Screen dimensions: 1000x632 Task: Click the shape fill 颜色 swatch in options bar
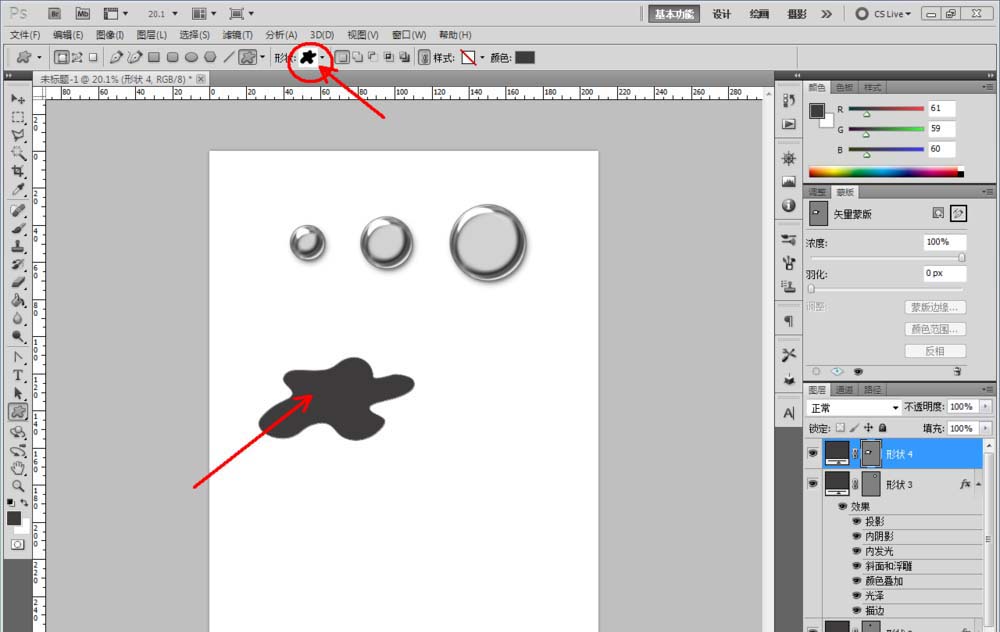525,57
